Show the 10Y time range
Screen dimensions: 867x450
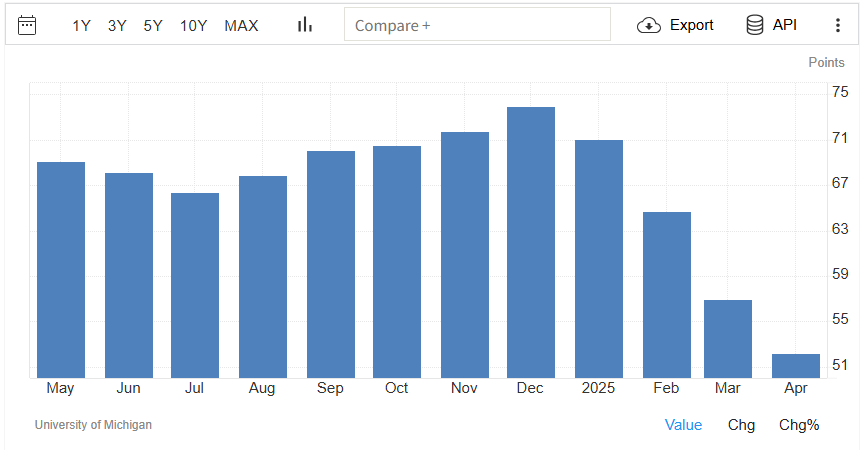193,25
